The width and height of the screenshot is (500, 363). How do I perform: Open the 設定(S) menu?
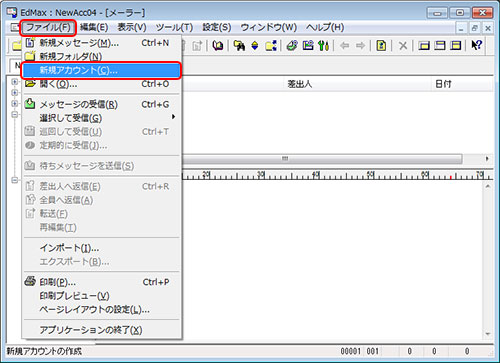click(217, 27)
